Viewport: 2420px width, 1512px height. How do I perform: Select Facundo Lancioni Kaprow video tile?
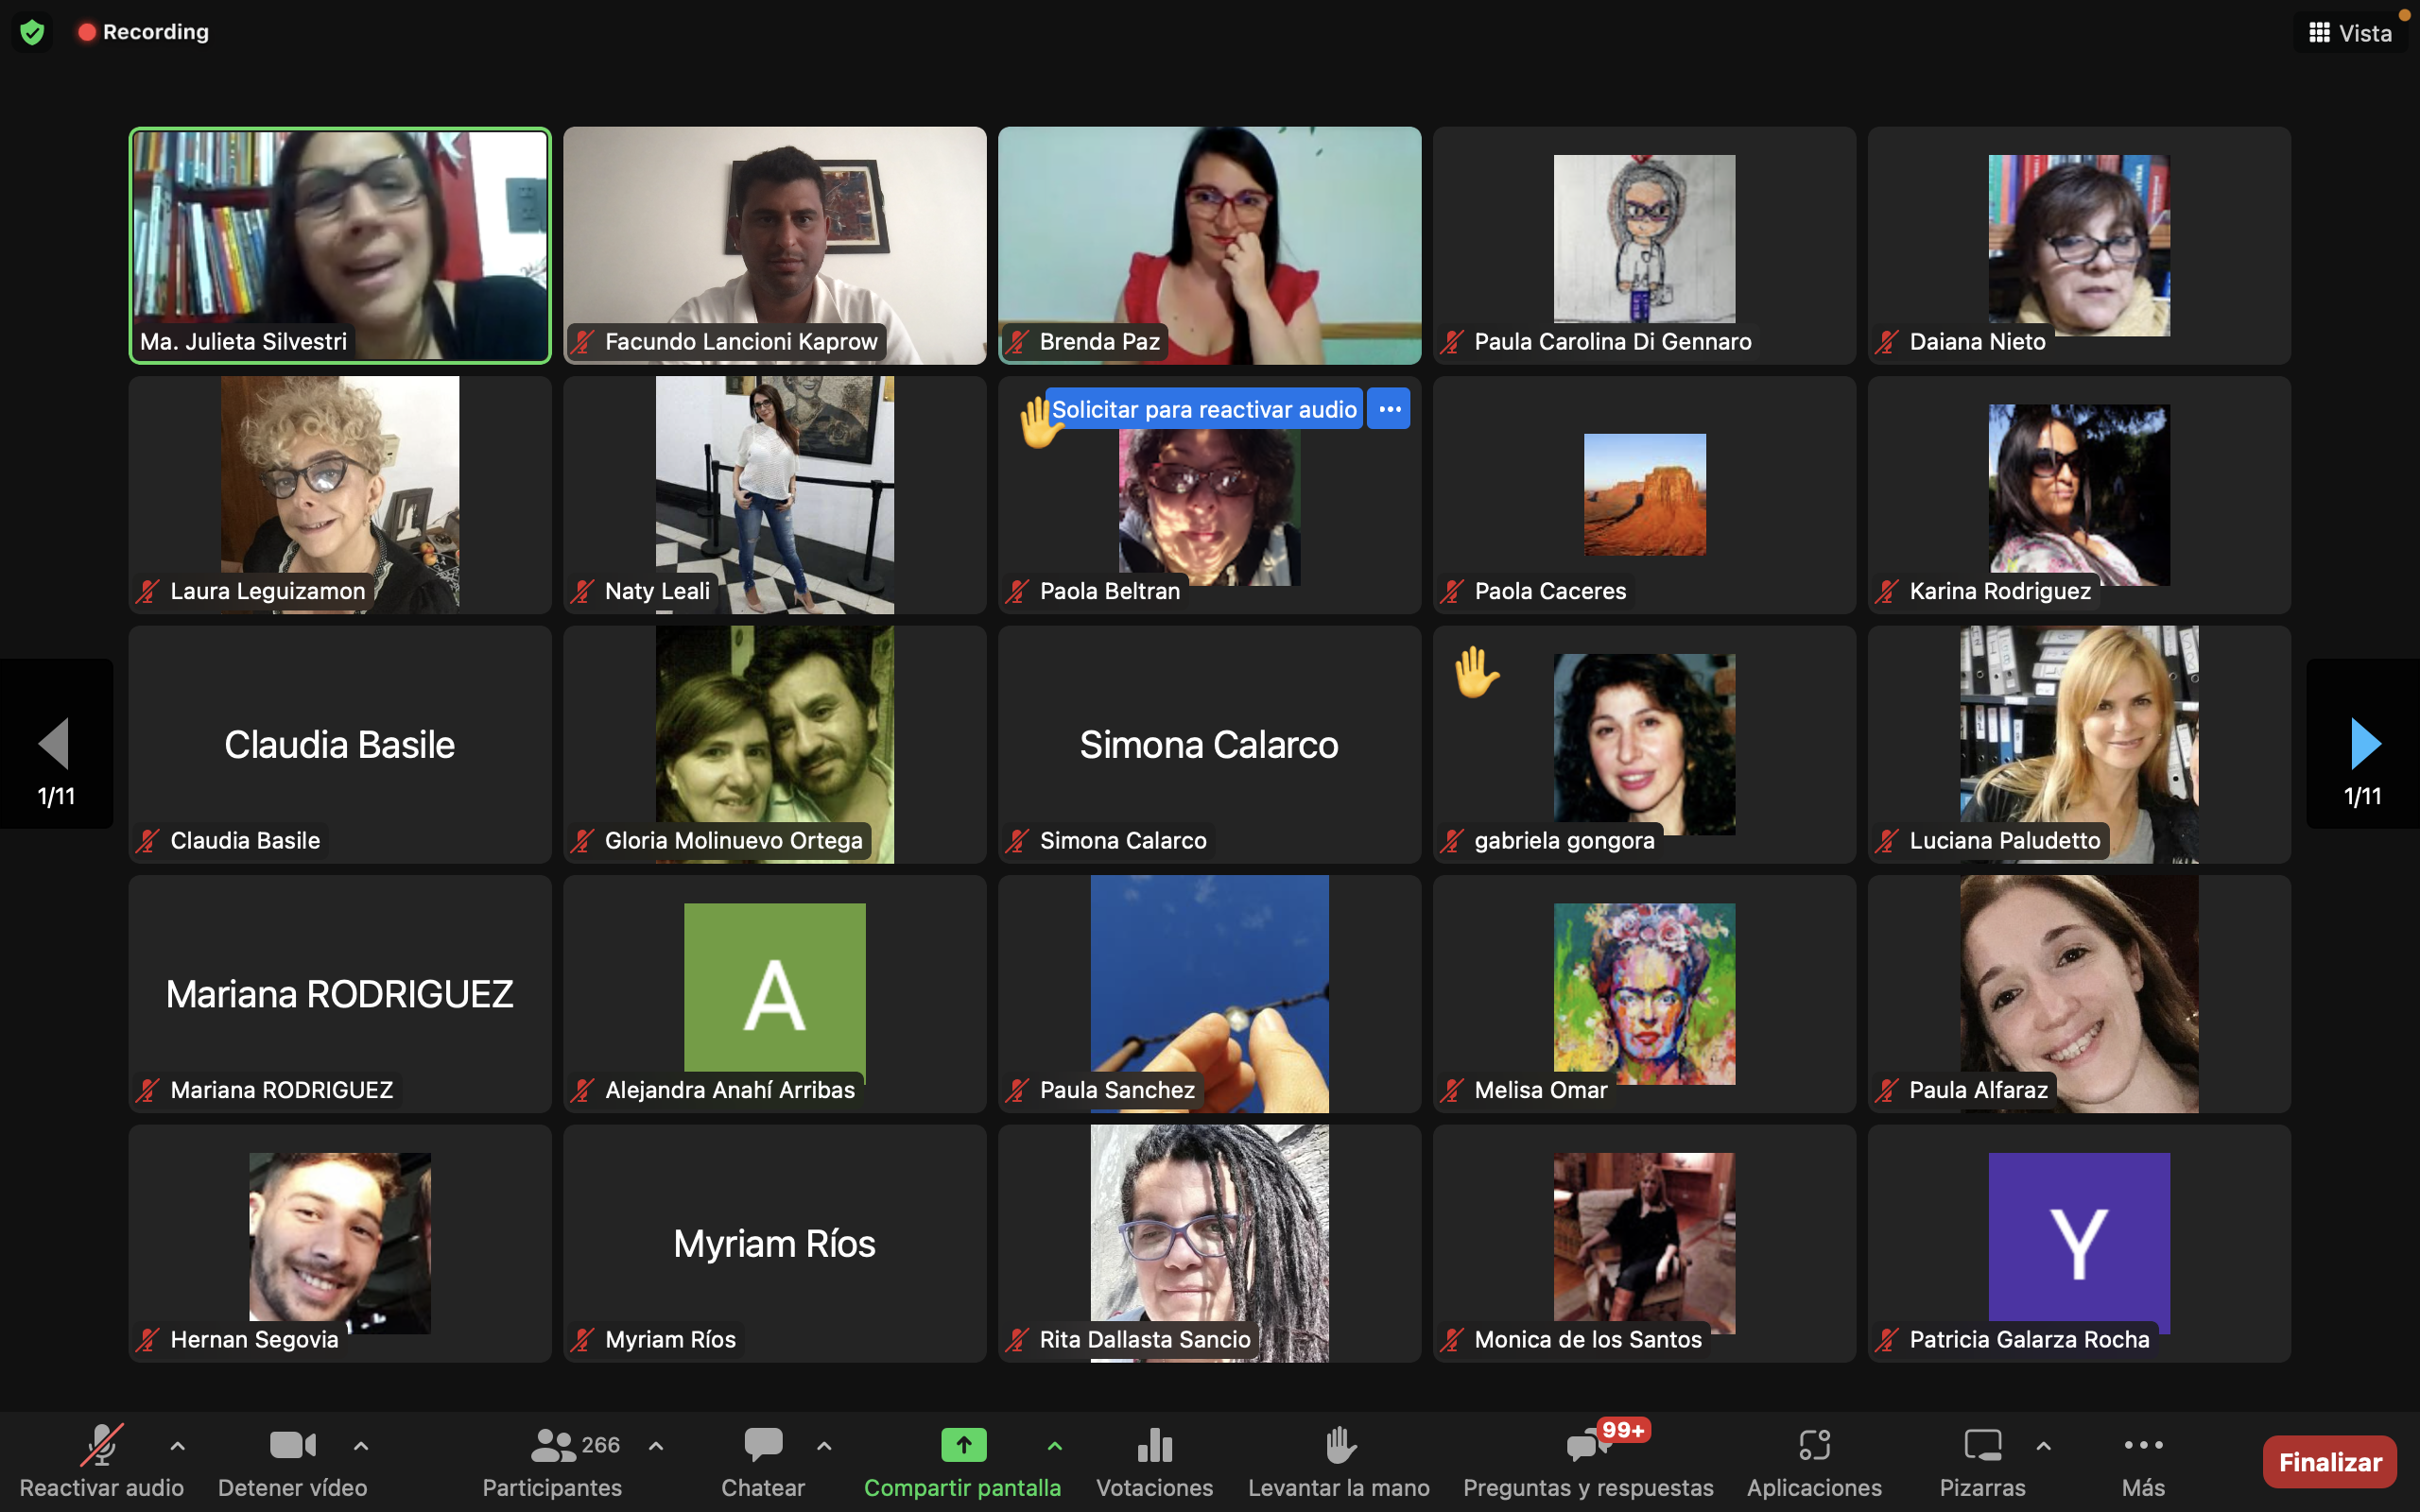(x=775, y=245)
